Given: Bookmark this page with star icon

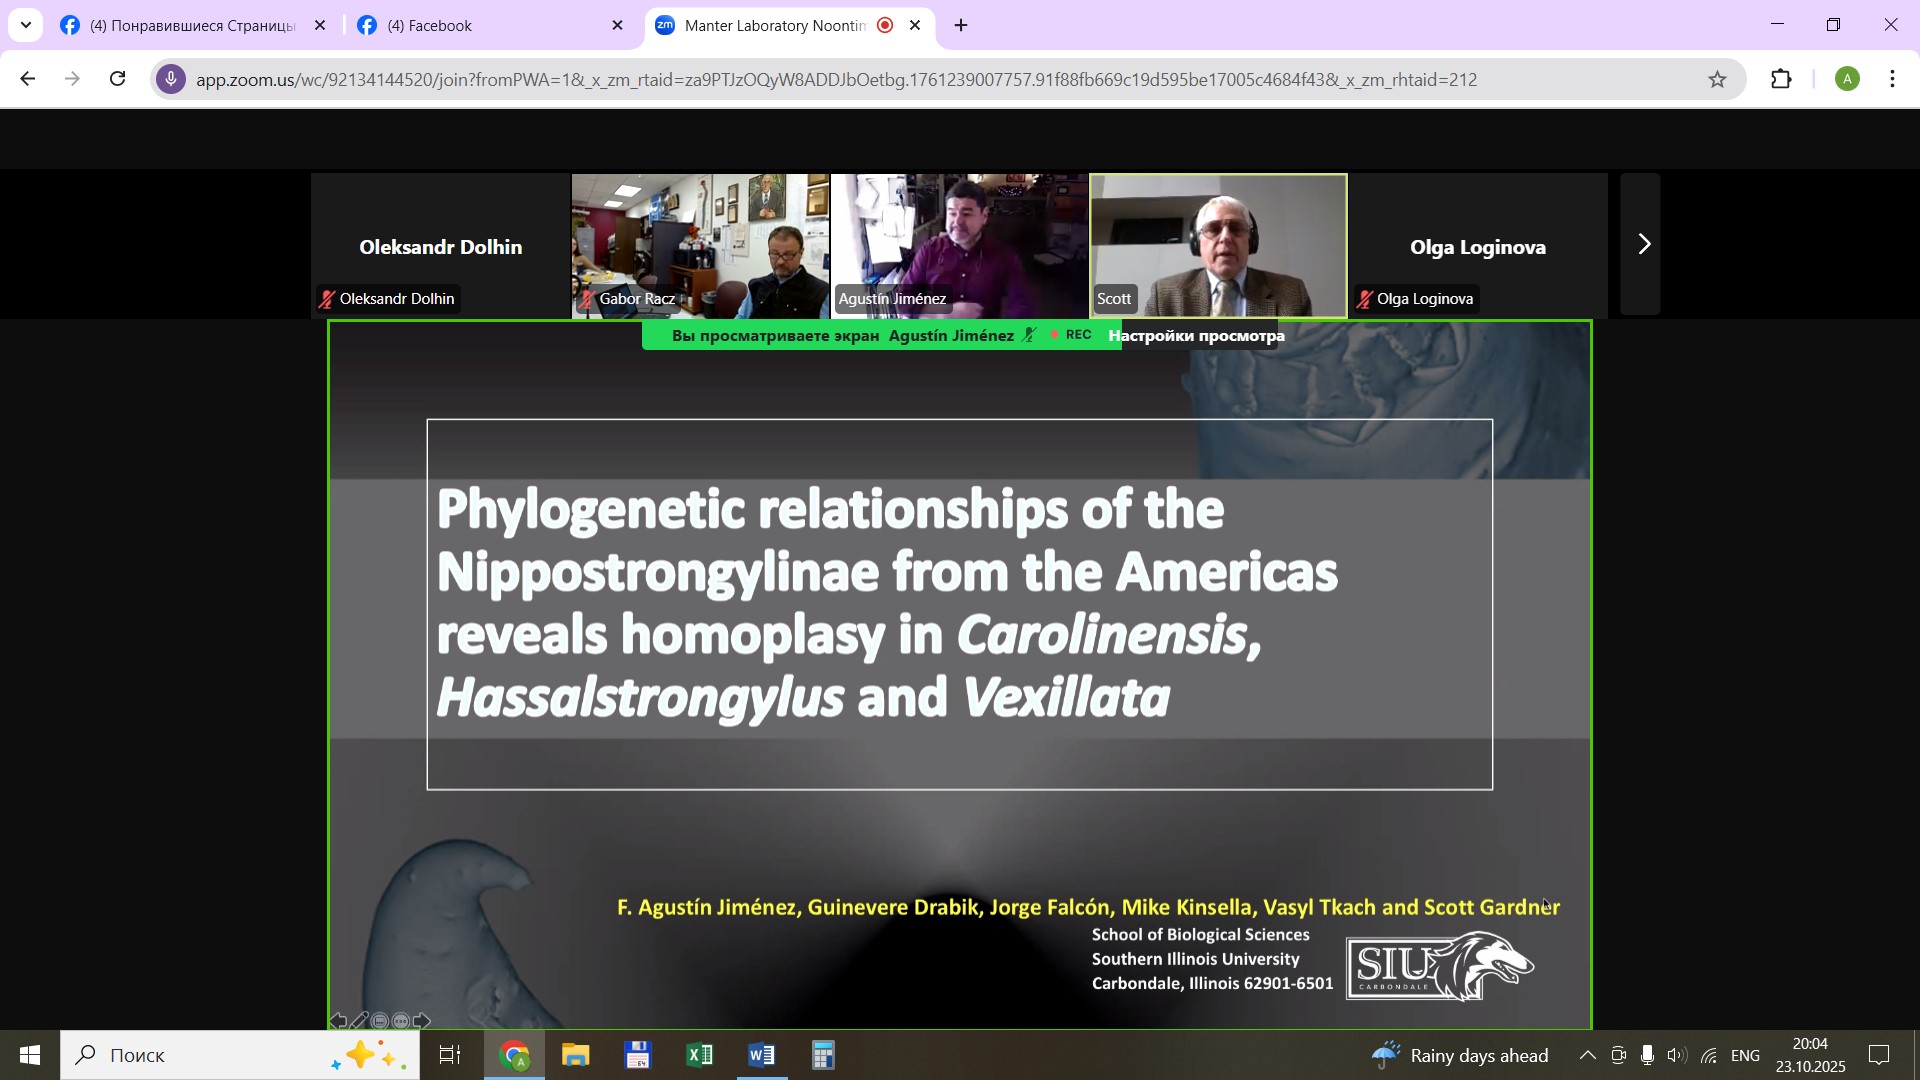Looking at the screenshot, I should click(1717, 80).
